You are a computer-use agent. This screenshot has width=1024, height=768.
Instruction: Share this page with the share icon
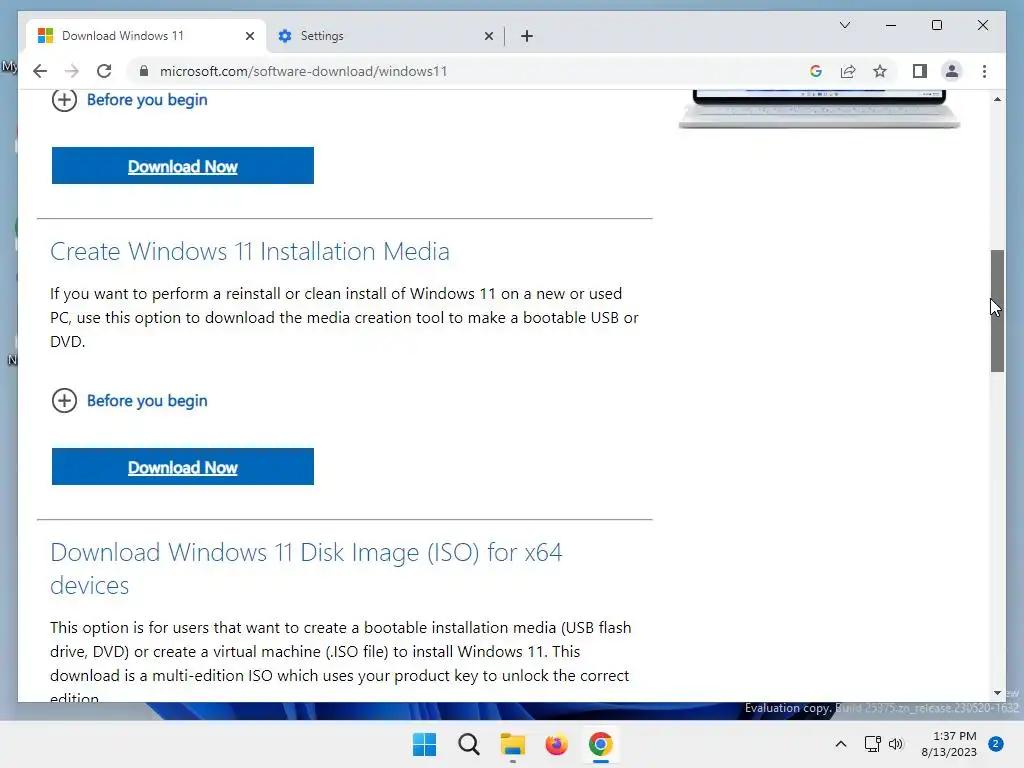click(x=848, y=71)
